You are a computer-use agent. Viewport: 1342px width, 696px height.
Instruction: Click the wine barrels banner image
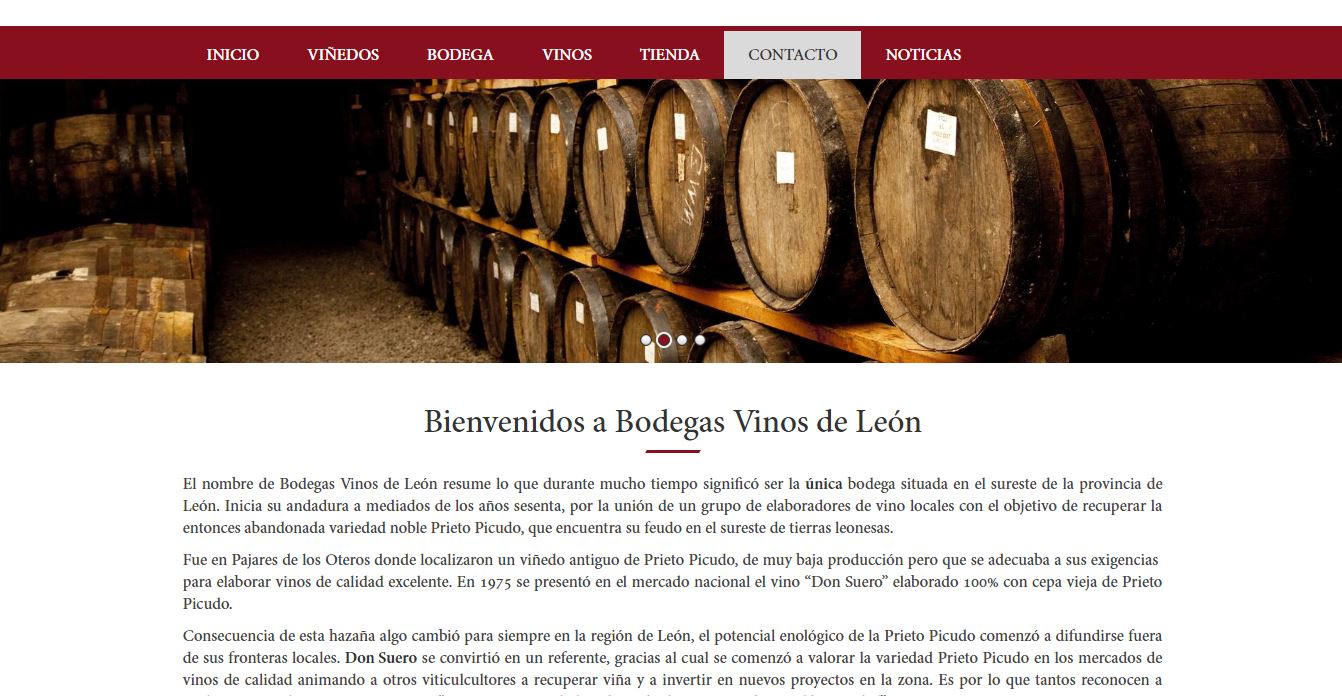click(x=671, y=221)
